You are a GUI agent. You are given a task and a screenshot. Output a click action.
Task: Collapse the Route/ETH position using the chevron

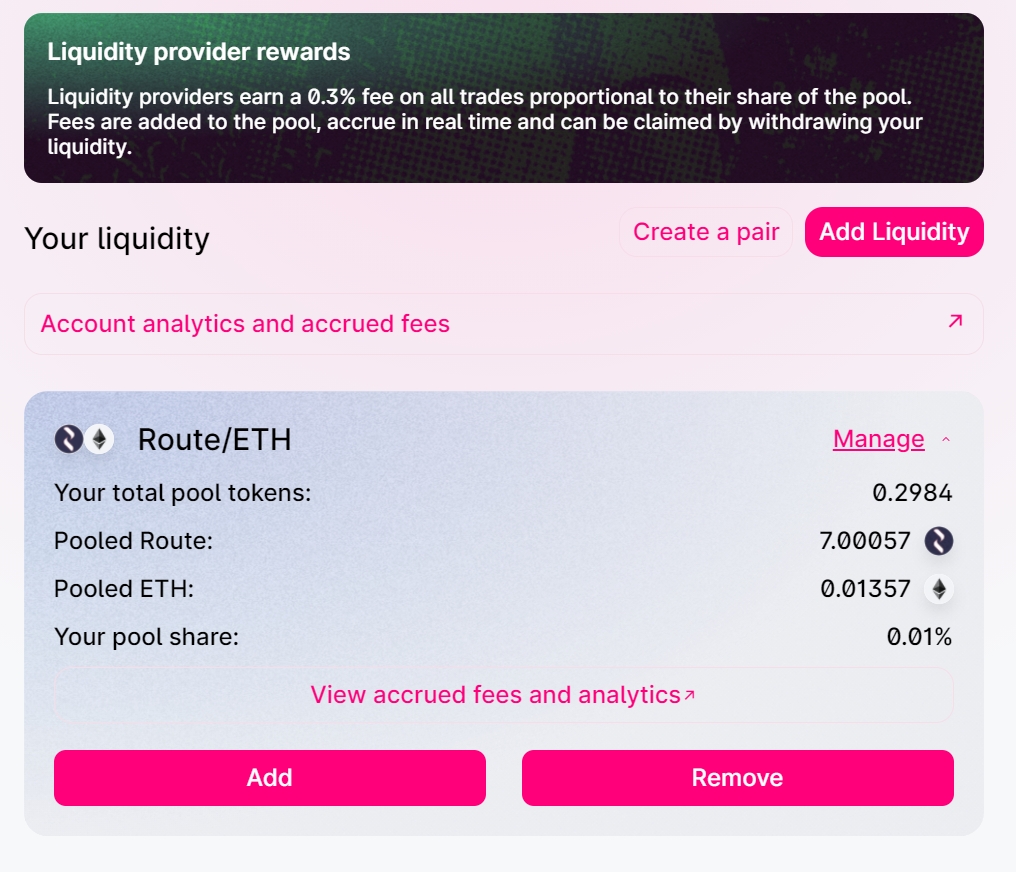tap(946, 440)
